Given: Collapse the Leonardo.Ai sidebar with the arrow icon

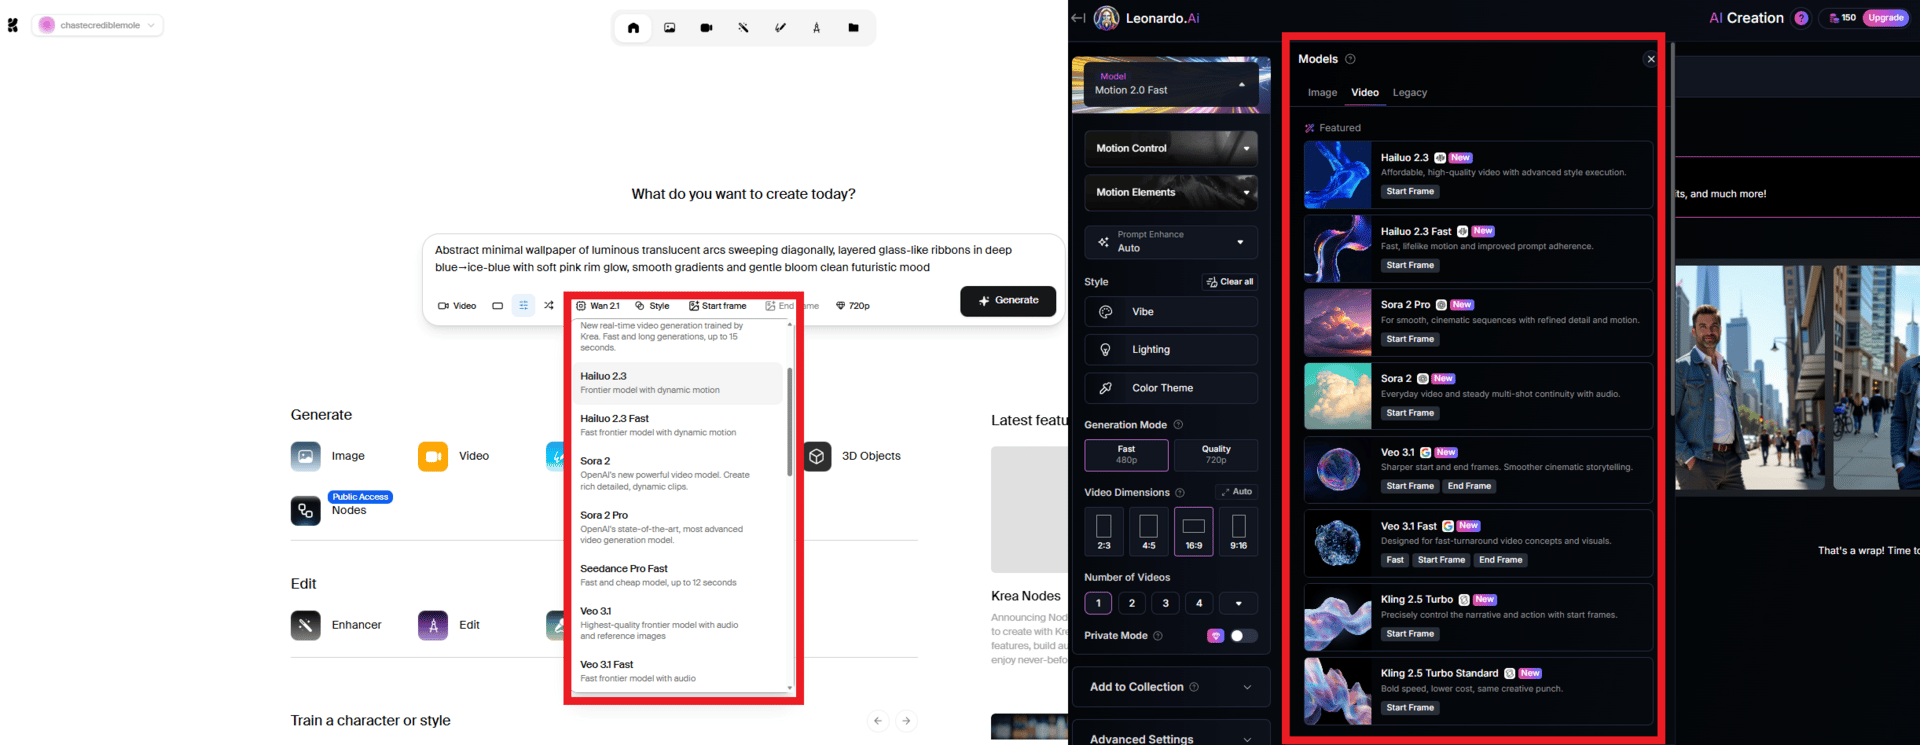Looking at the screenshot, I should point(1078,18).
